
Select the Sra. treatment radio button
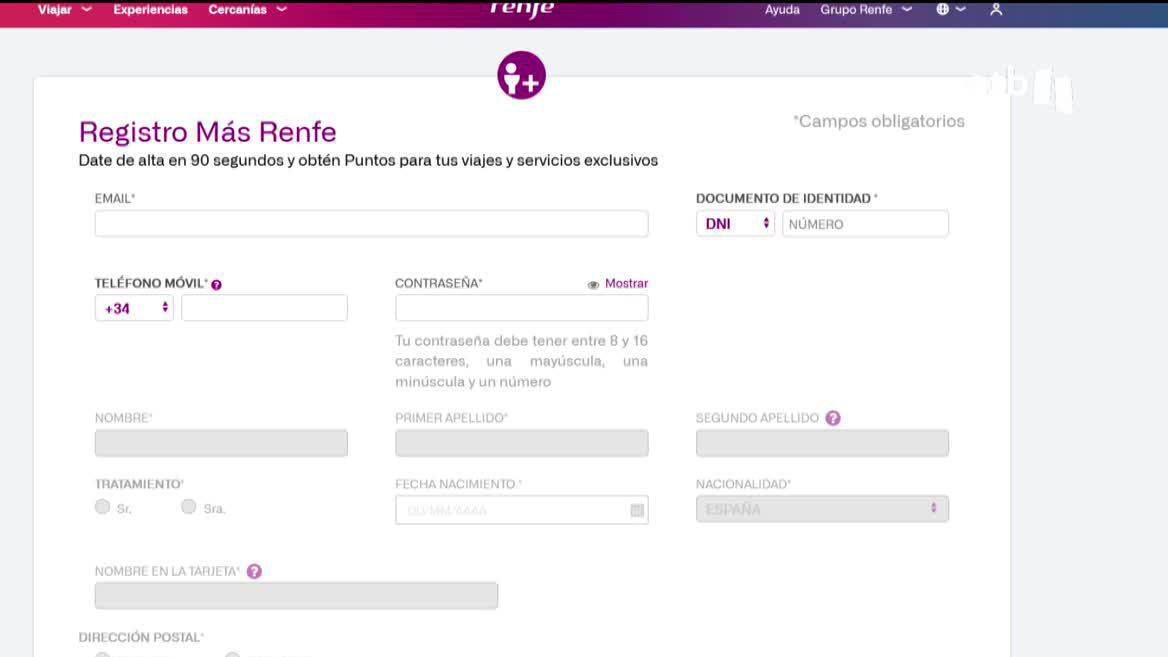point(188,507)
